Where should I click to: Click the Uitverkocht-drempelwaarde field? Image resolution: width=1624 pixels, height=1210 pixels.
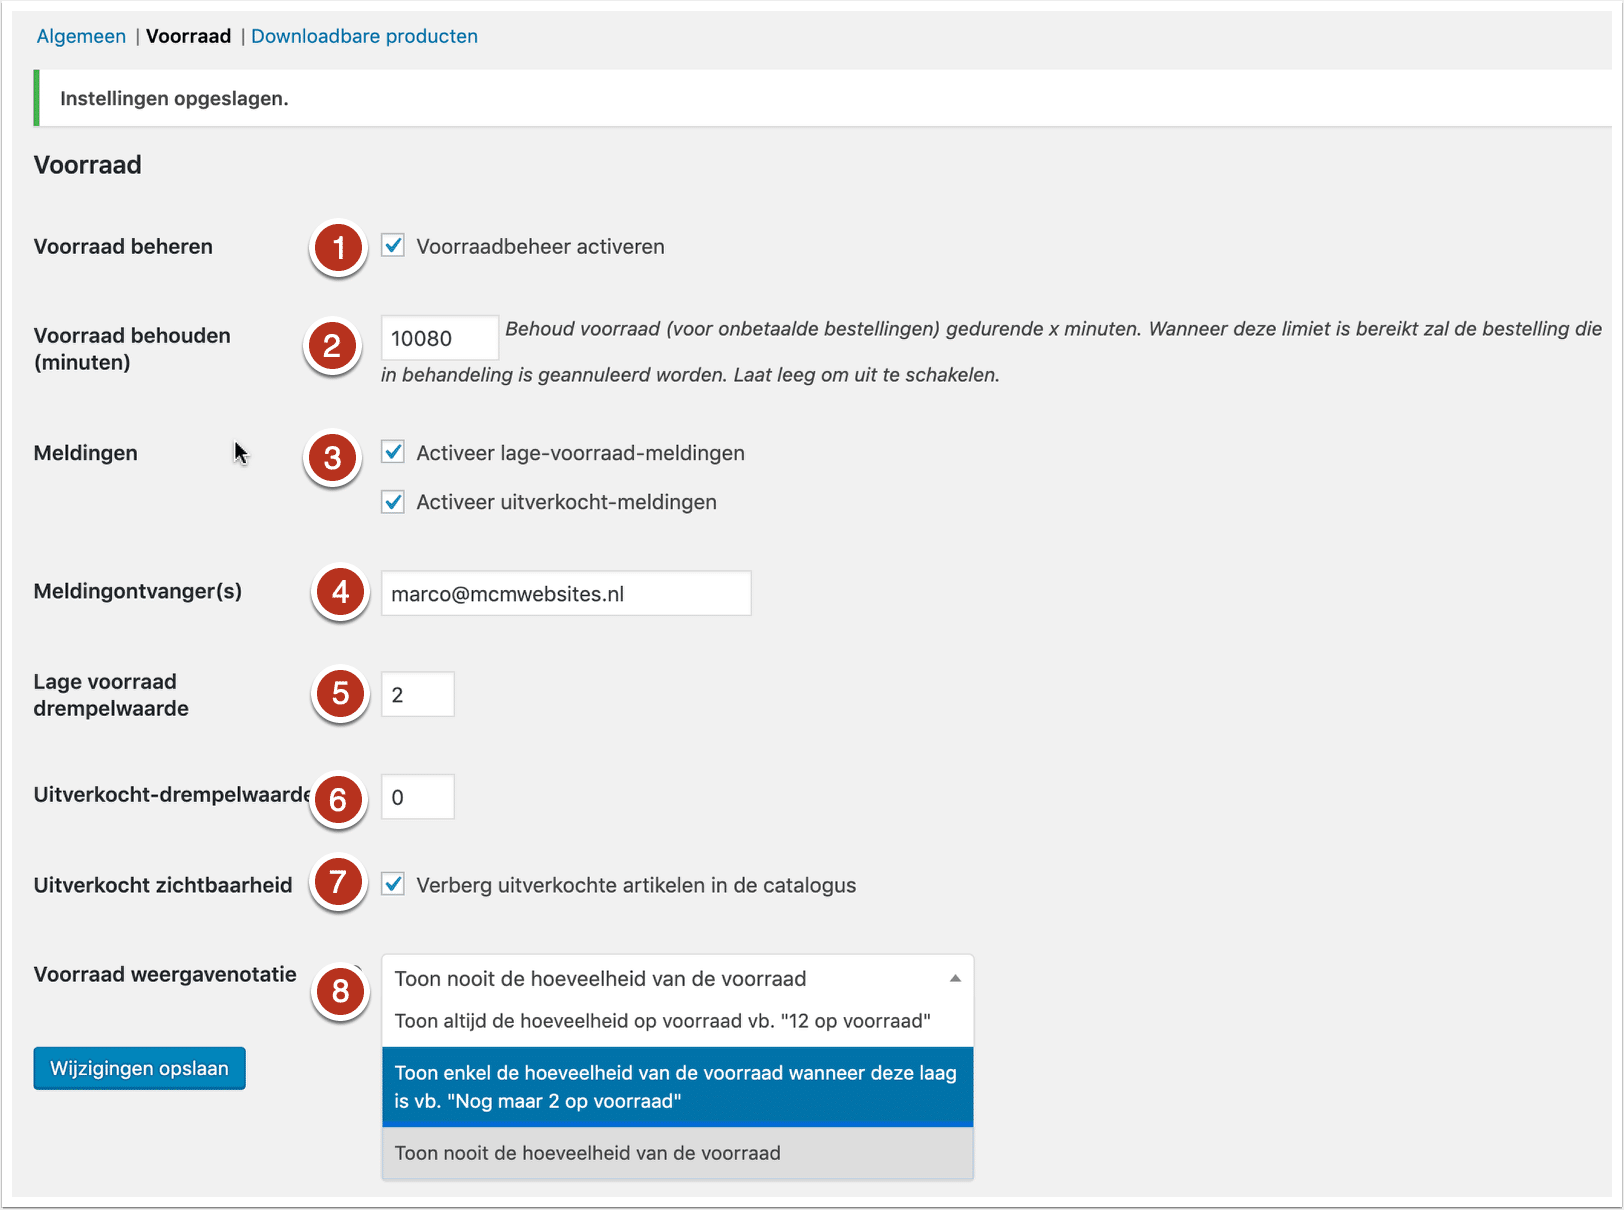(x=418, y=797)
